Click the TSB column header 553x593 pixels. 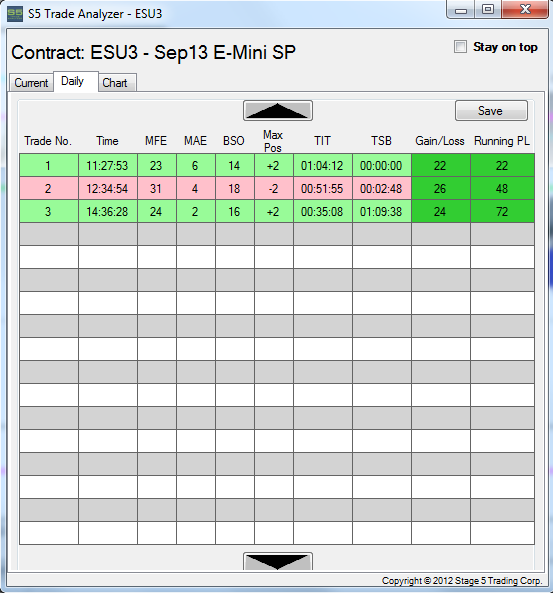(381, 141)
